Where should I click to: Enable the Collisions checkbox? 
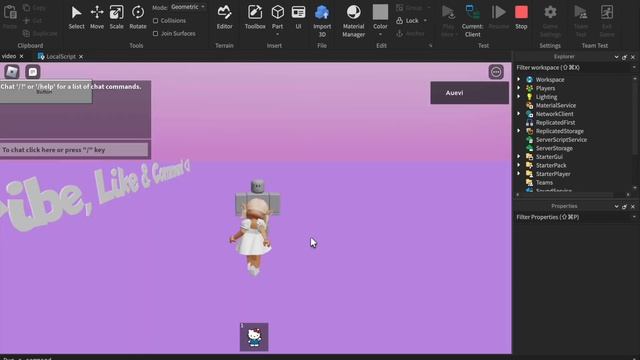click(x=156, y=20)
